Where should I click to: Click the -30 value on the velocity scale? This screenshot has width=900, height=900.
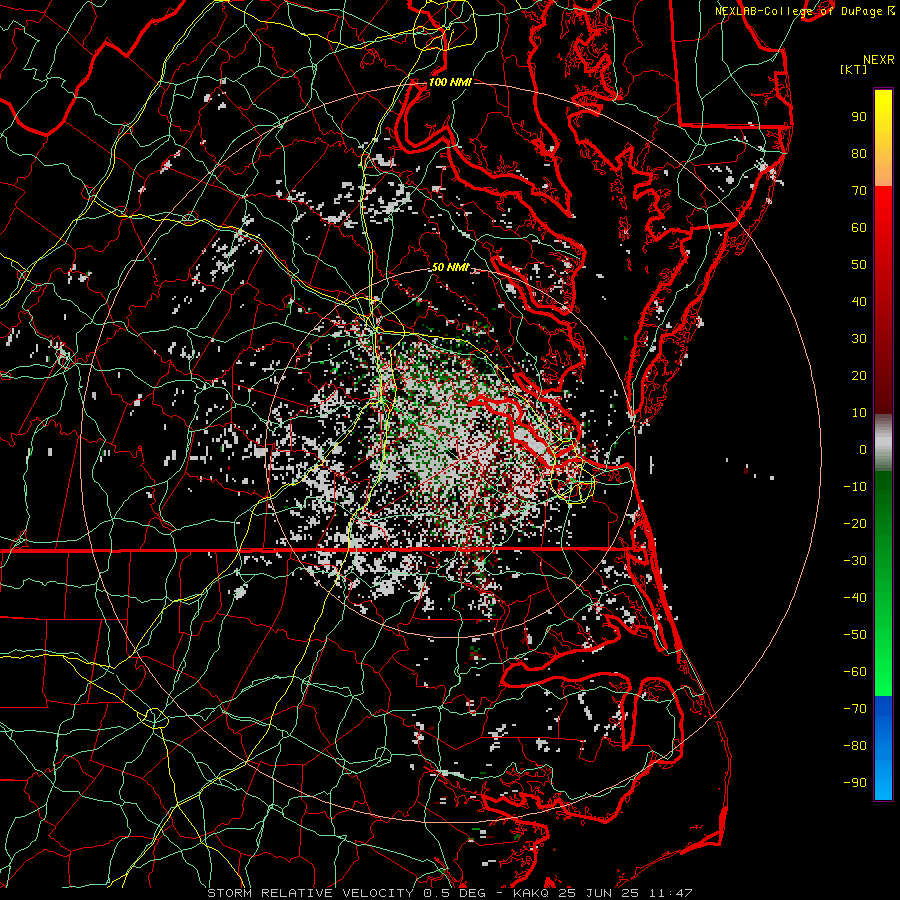coord(855,561)
